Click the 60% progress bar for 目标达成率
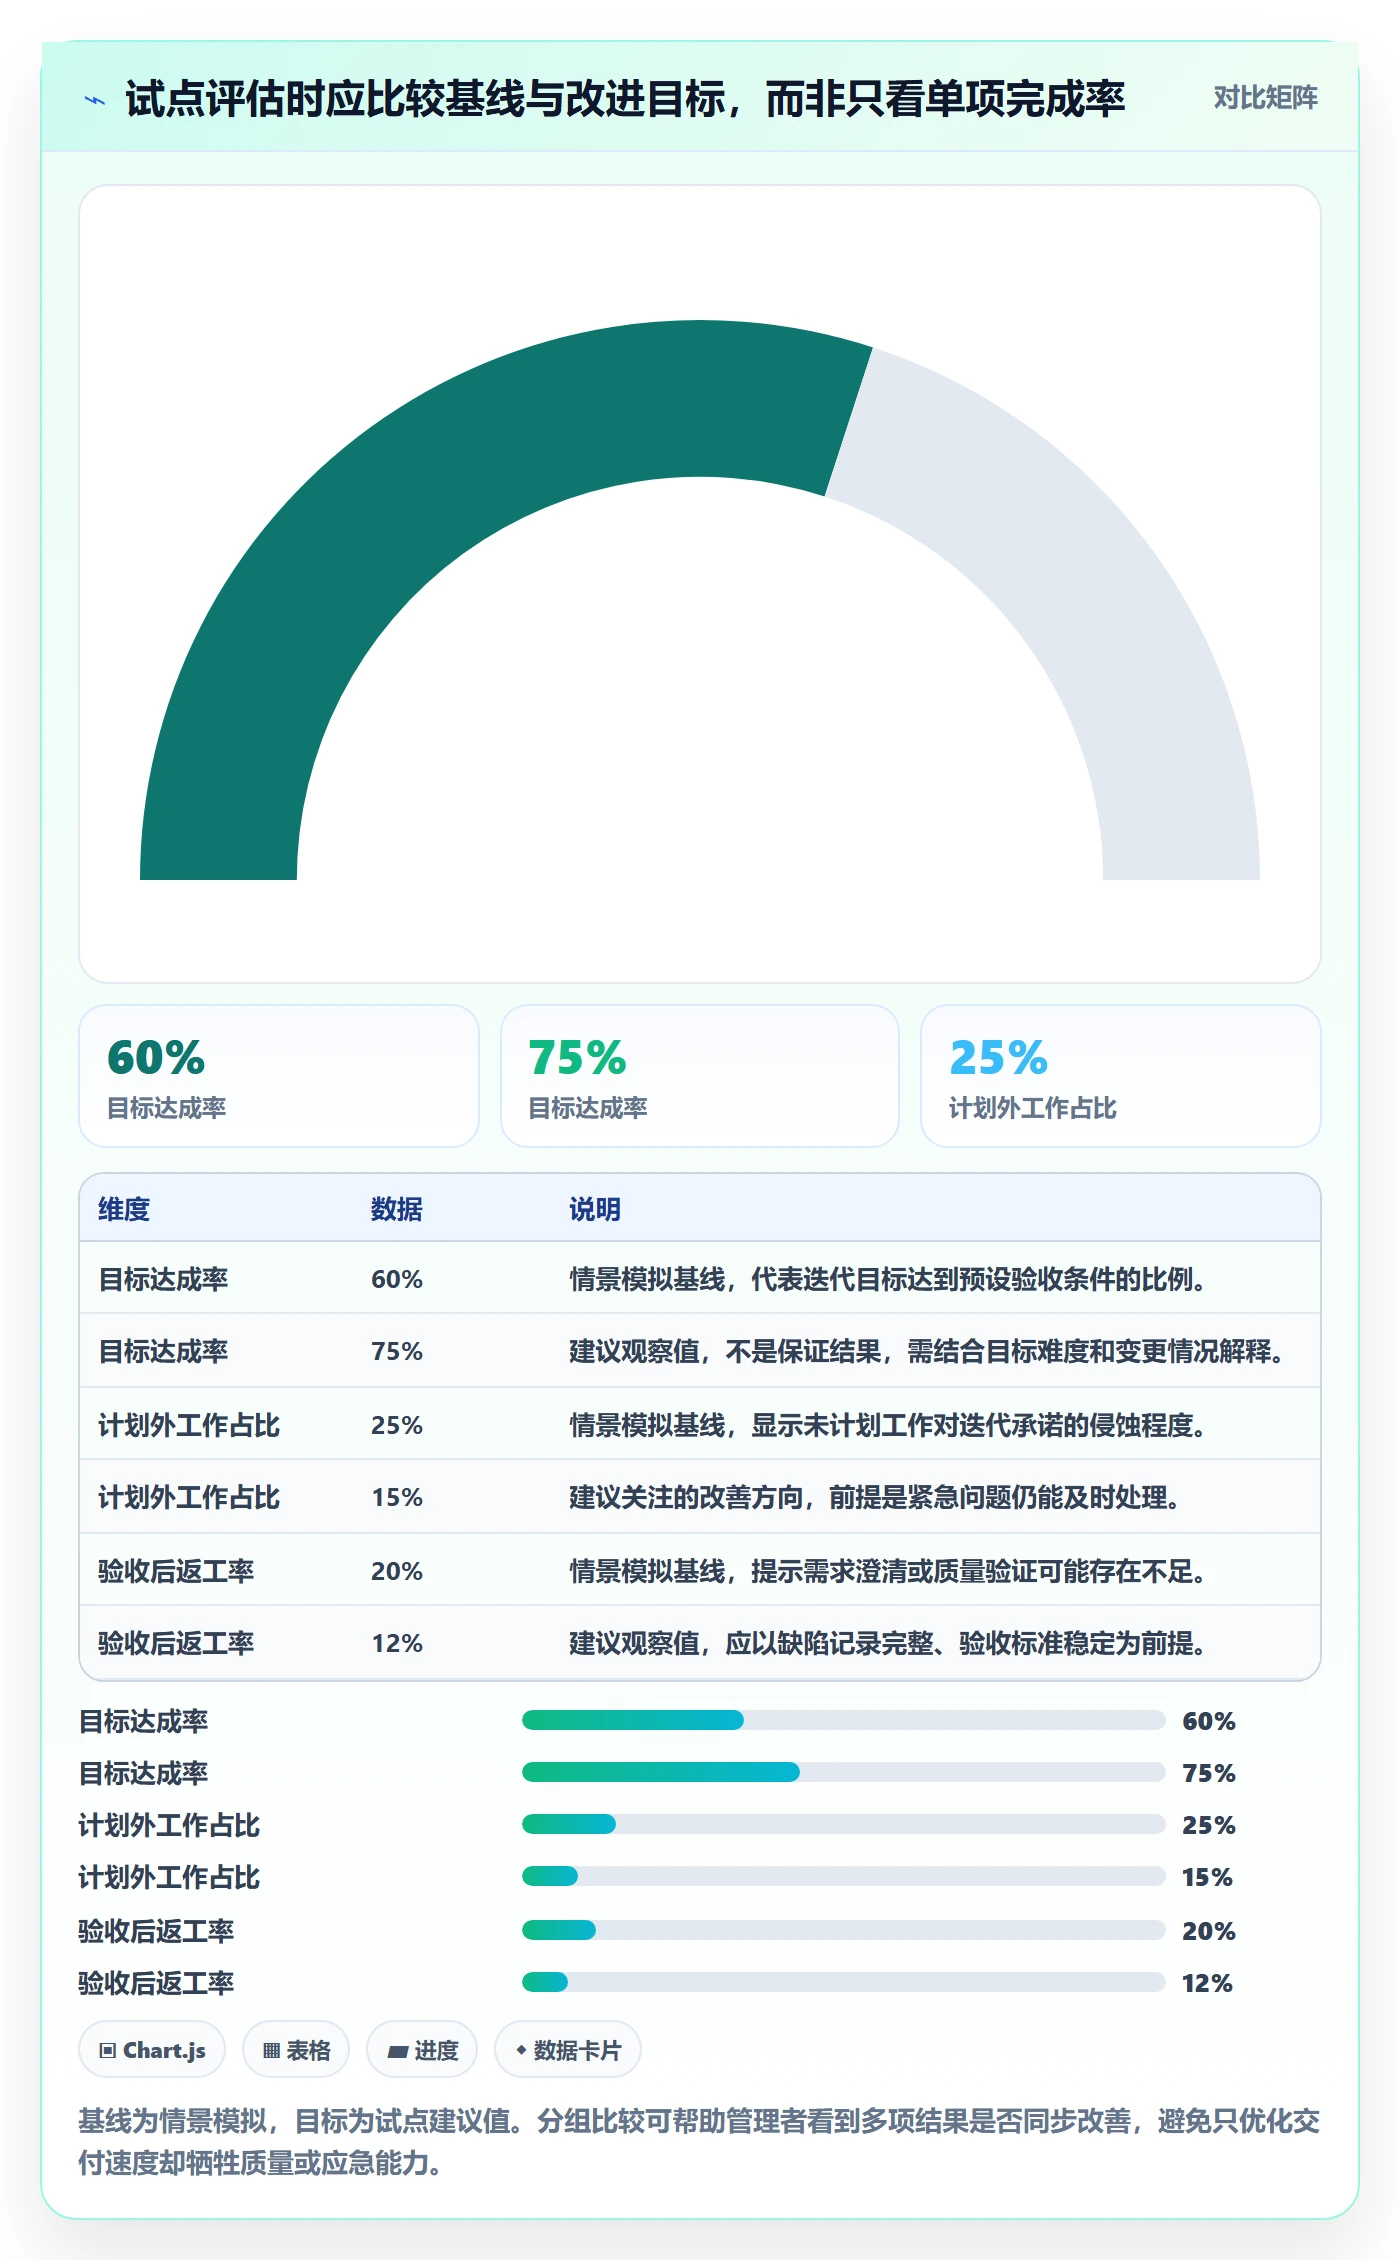Image resolution: width=1400 pixels, height=2260 pixels. (x=844, y=1720)
